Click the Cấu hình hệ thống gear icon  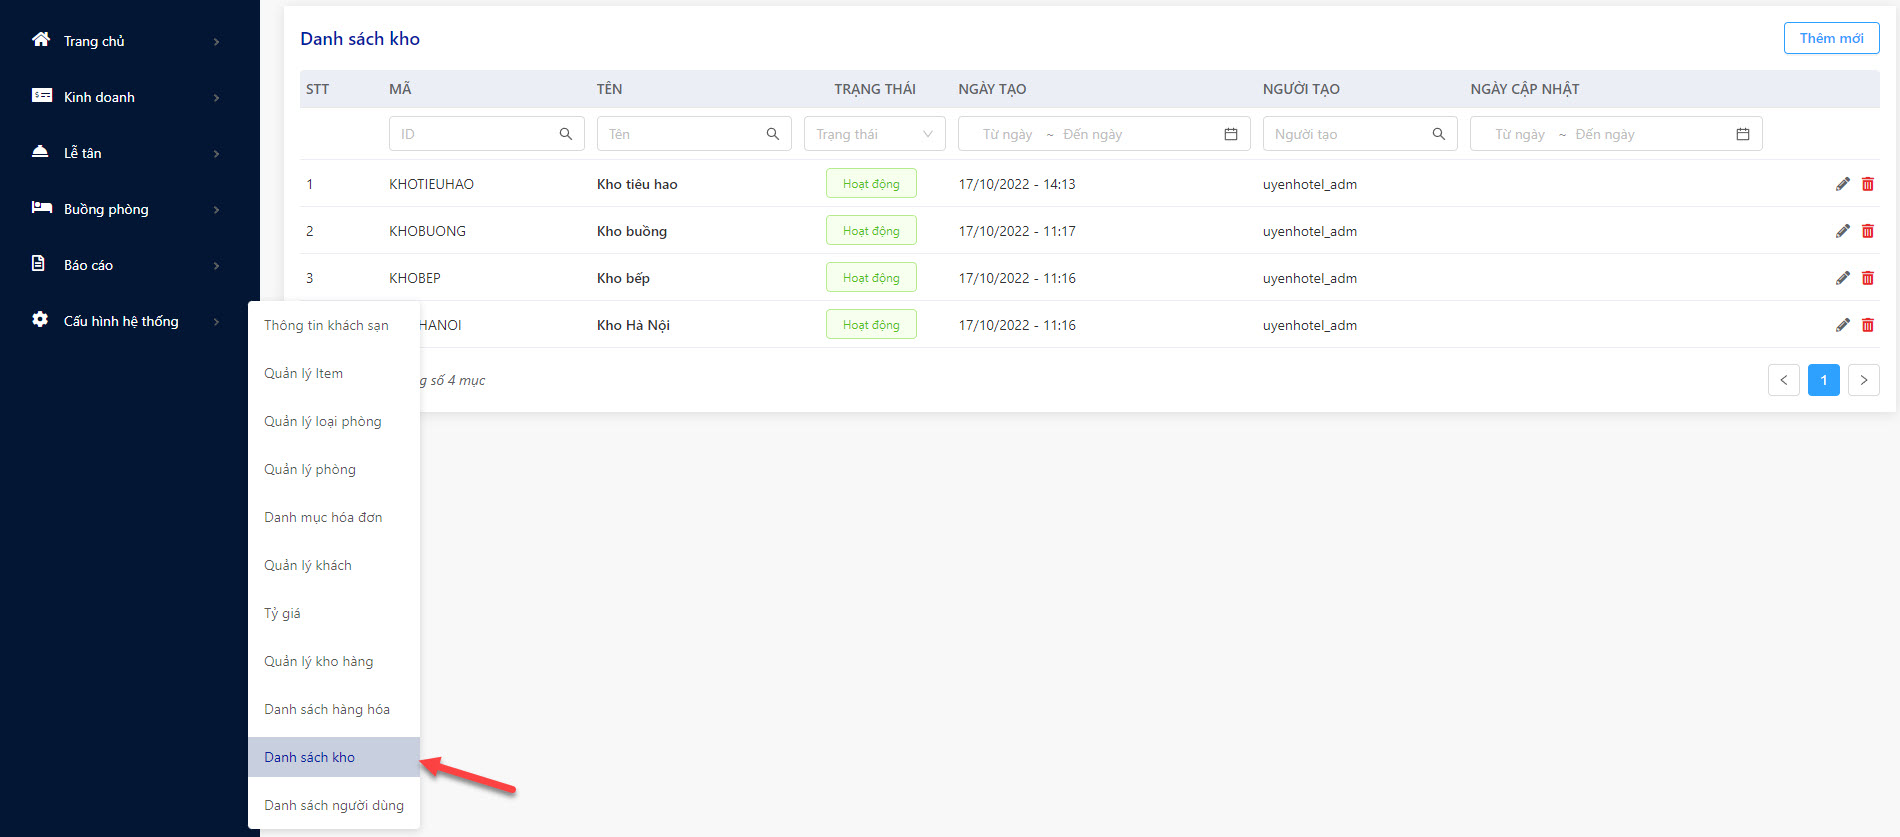tap(40, 320)
